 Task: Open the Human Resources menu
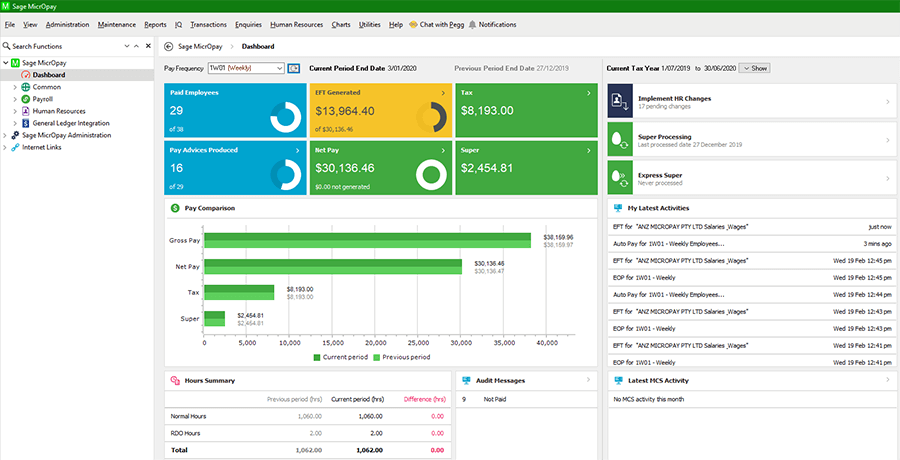[x=297, y=25]
